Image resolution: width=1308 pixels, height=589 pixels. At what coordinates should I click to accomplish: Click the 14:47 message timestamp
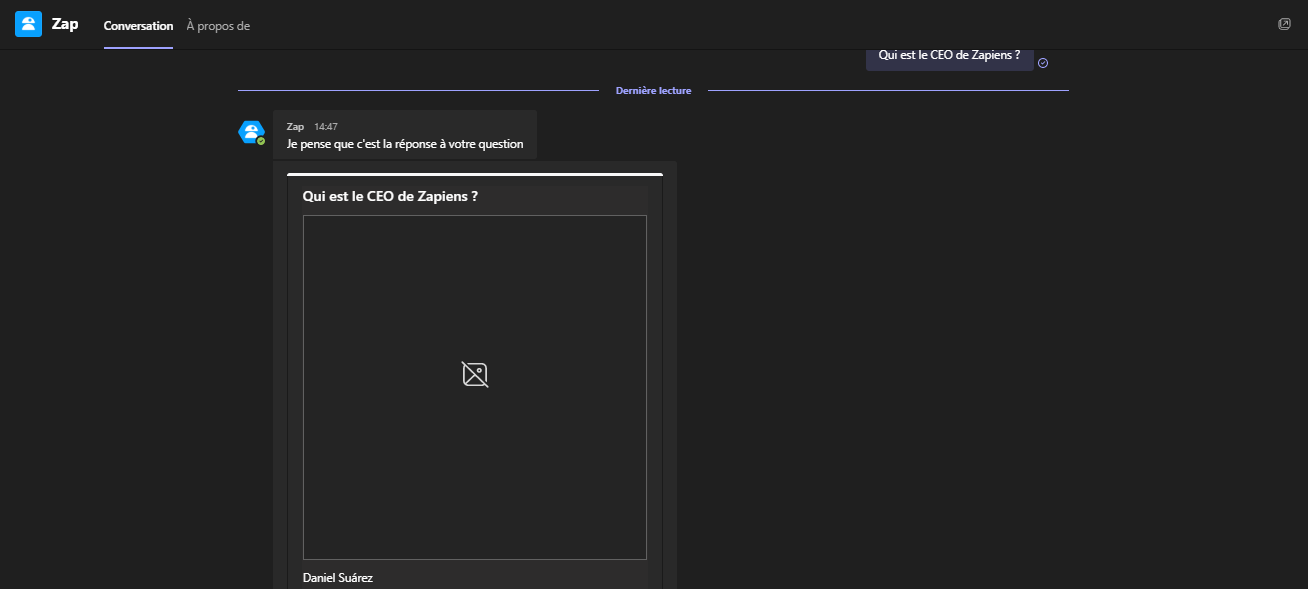tap(326, 127)
